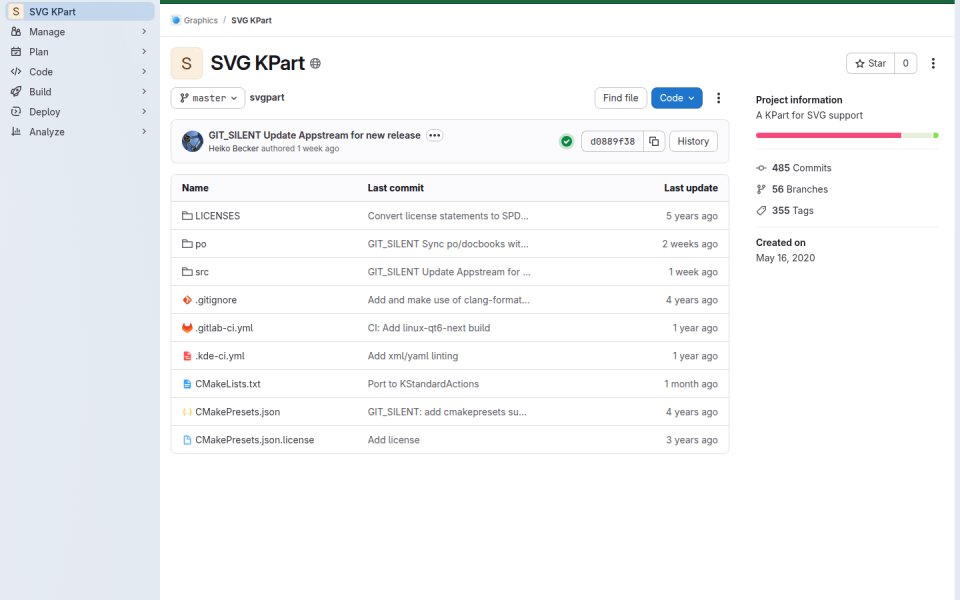This screenshot has width=960, height=600.
Task: Open the CMakeLists.txt file name
Action: (x=228, y=384)
